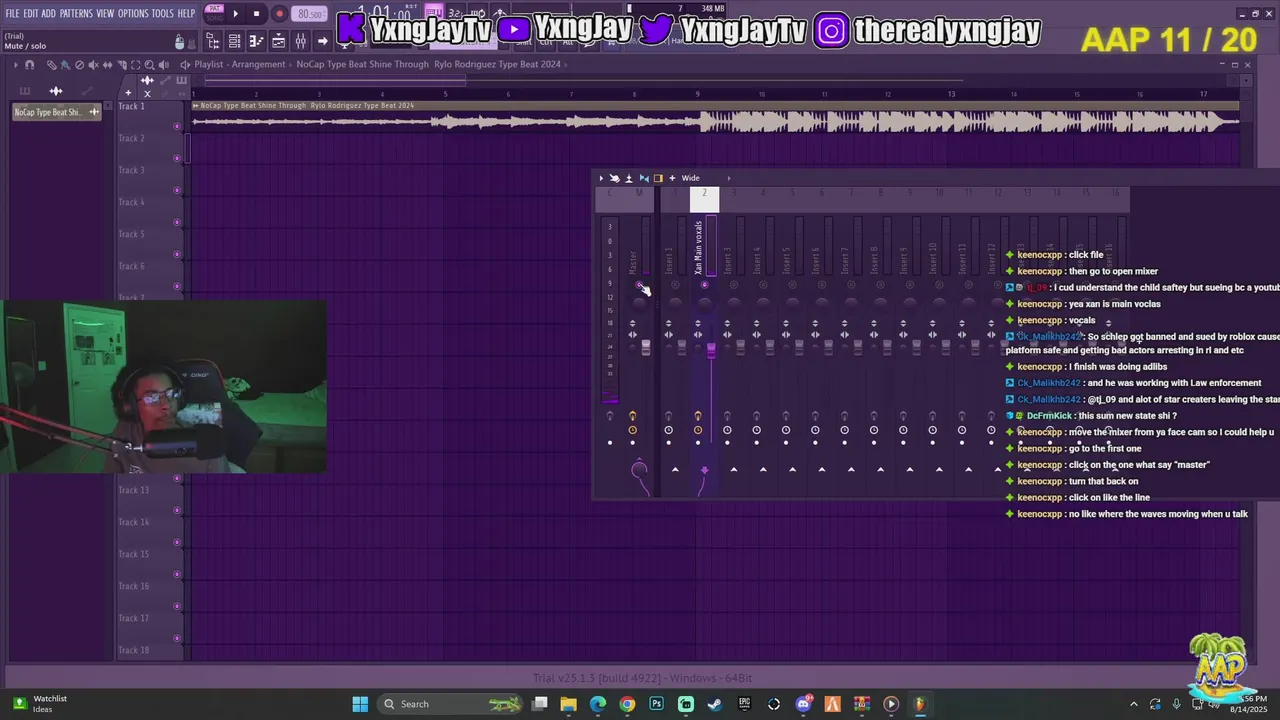Toggle mute on Xan Main voxals track
The width and height of the screenshot is (1280, 720).
[x=704, y=285]
